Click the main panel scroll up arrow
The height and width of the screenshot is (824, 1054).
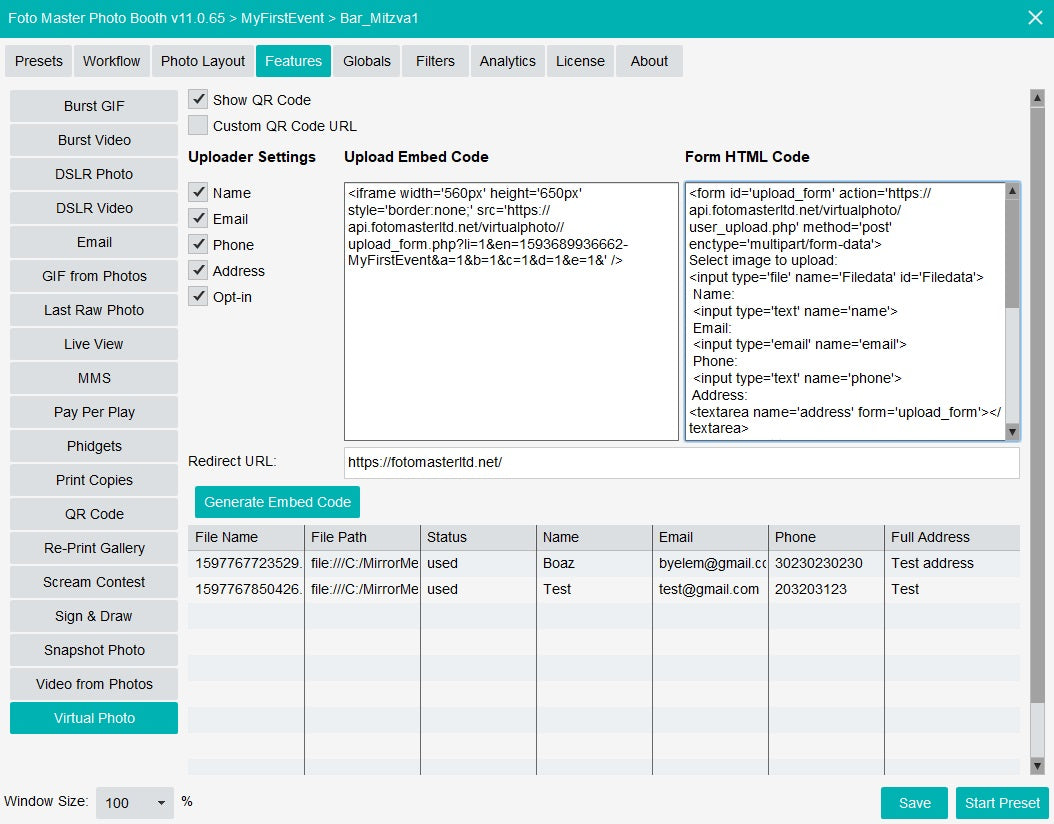pos(1037,98)
